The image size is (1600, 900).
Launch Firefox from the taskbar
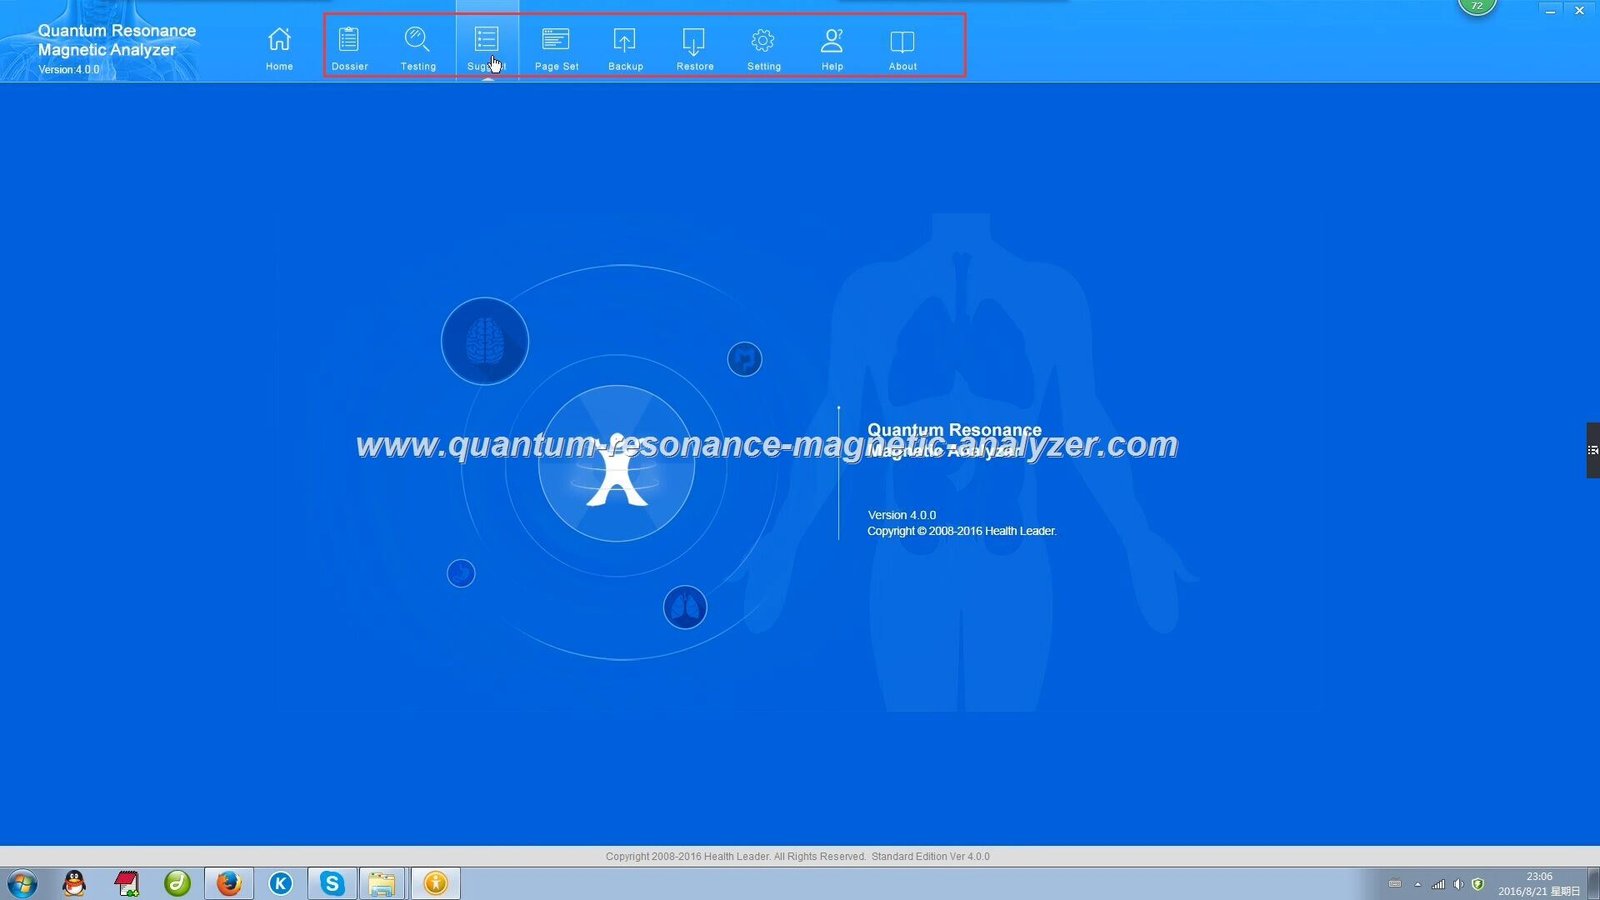tap(228, 883)
